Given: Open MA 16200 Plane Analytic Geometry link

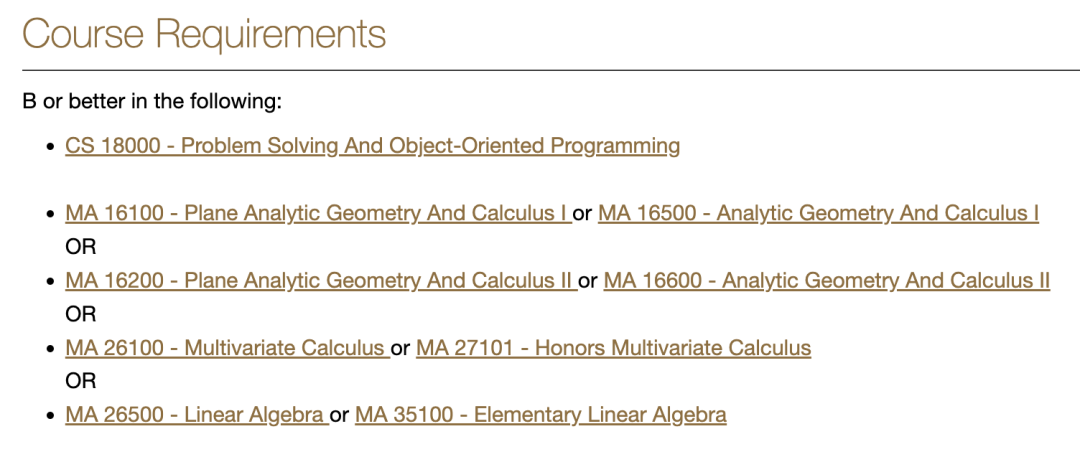Looking at the screenshot, I should click(x=321, y=281).
